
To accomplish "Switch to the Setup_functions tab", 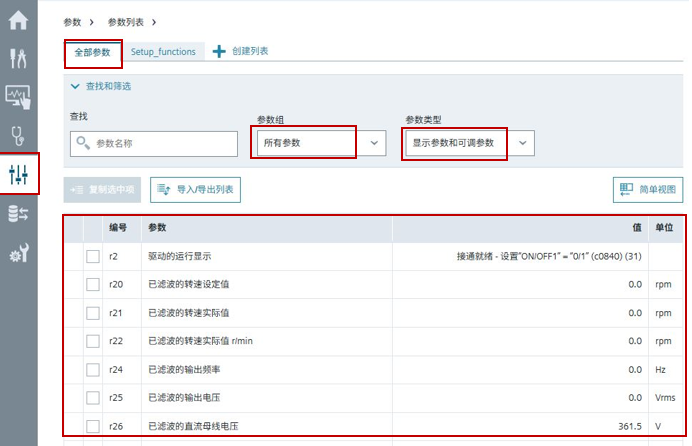I will click(163, 51).
